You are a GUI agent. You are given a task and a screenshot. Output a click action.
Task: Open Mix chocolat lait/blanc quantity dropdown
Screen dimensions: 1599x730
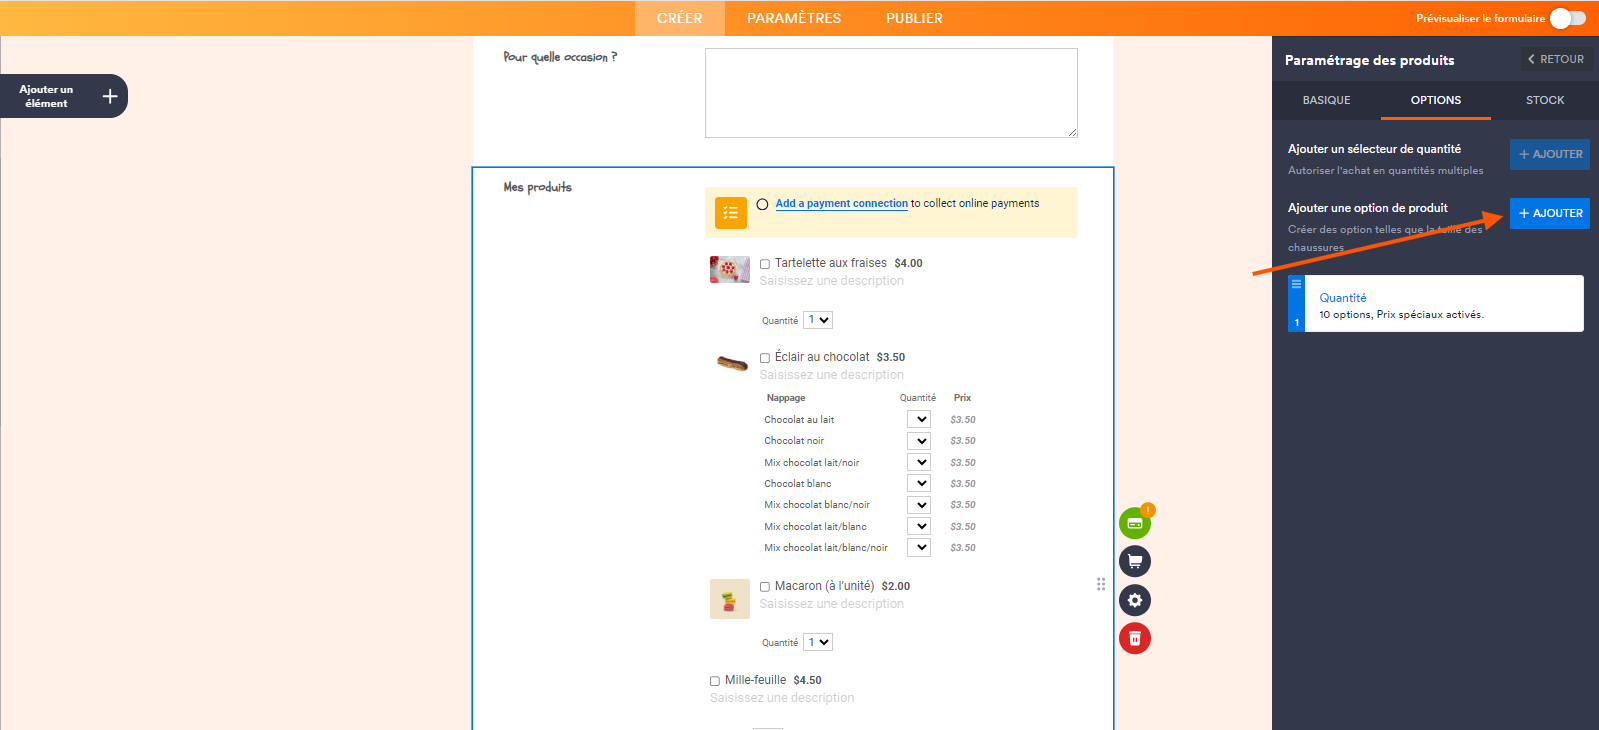pyautogui.click(x=919, y=526)
